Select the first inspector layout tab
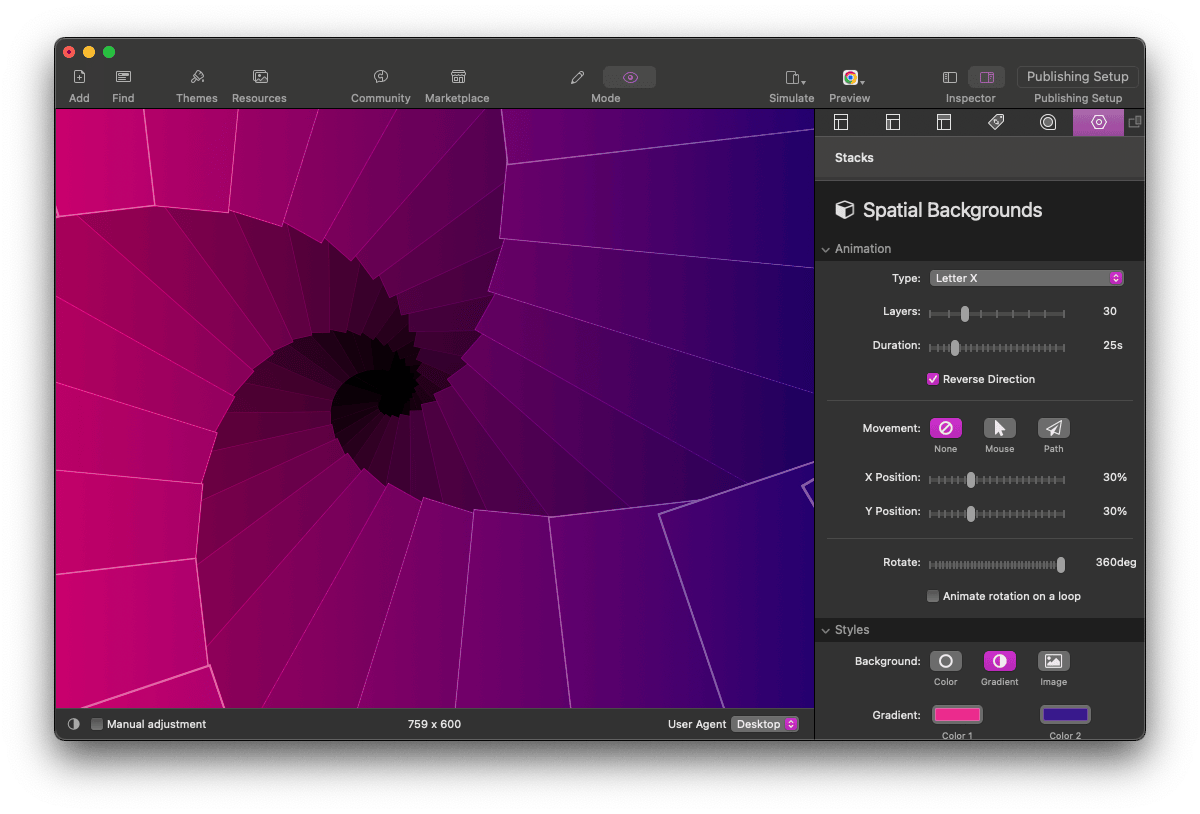 [x=841, y=122]
